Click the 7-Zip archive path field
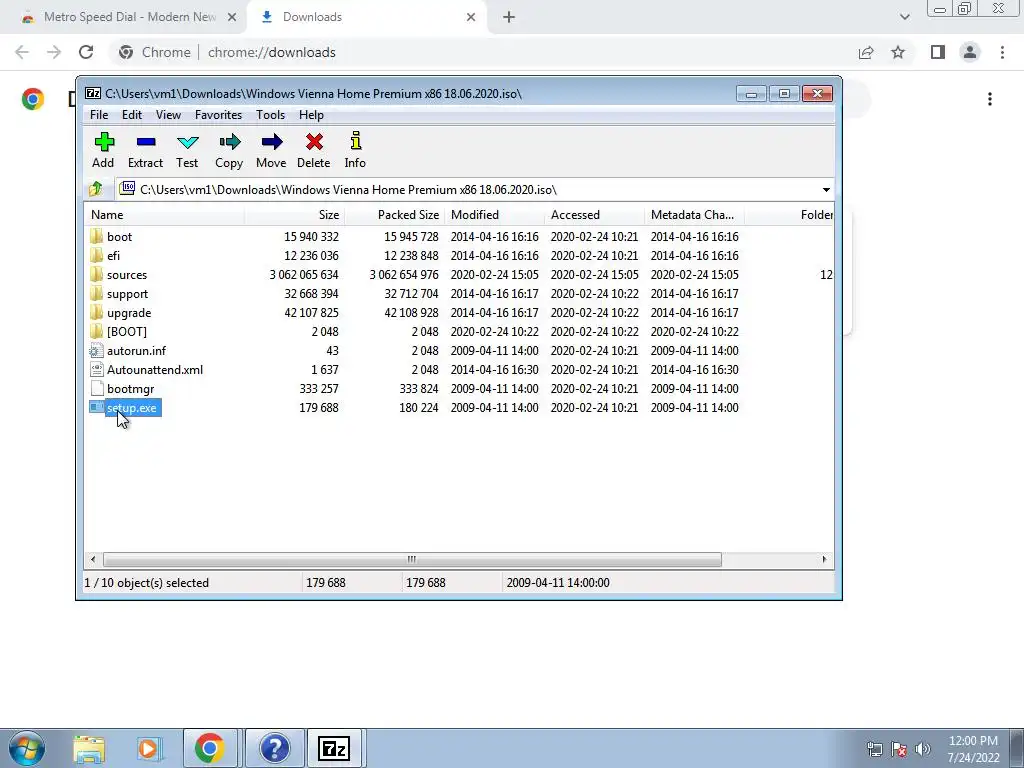The image size is (1024, 768). pos(467,189)
